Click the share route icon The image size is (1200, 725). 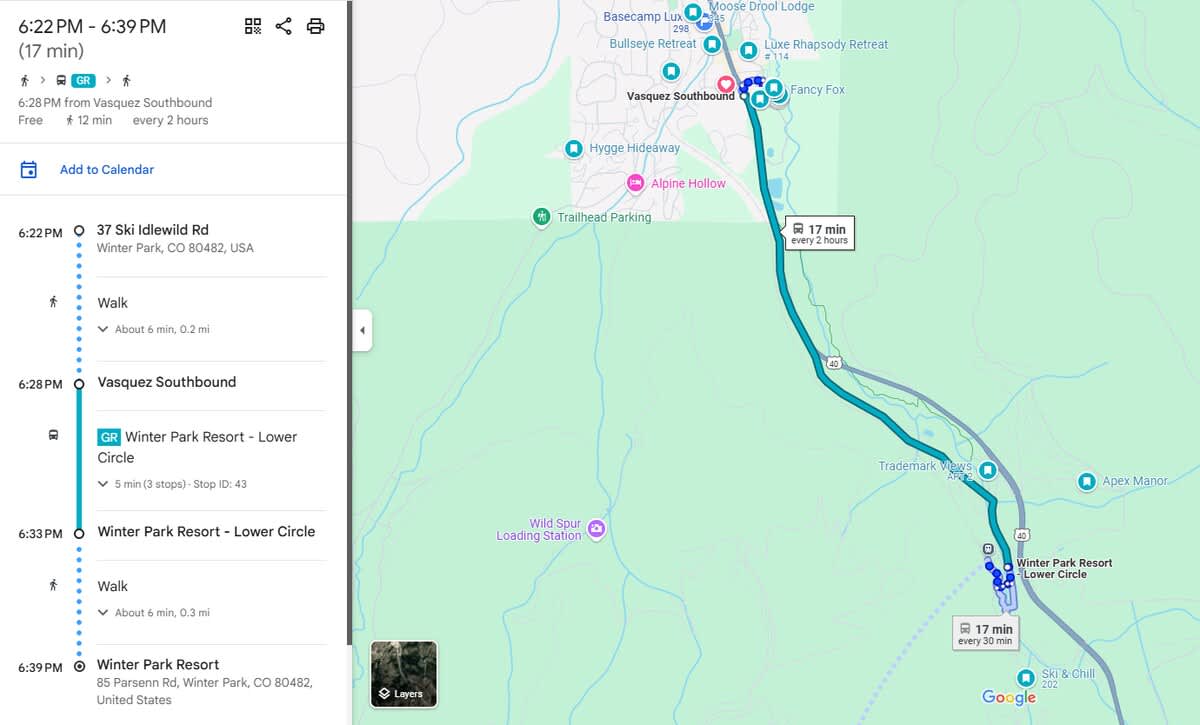[x=284, y=27]
